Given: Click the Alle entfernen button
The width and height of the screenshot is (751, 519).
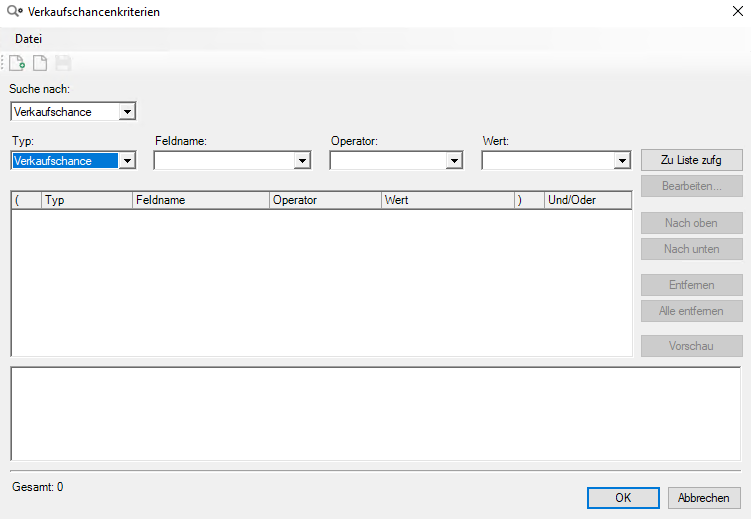Looking at the screenshot, I should coord(692,311).
